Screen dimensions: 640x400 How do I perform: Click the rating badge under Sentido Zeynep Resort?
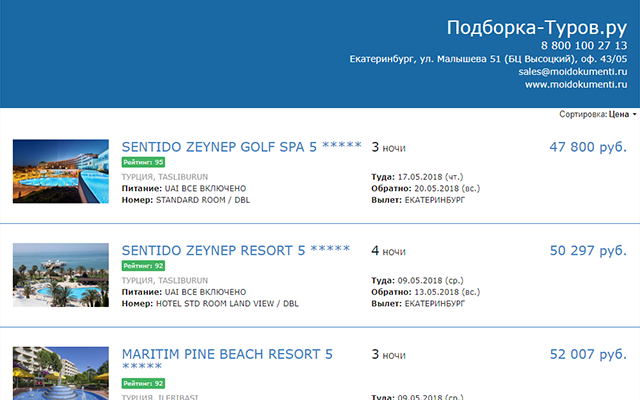pos(143,266)
